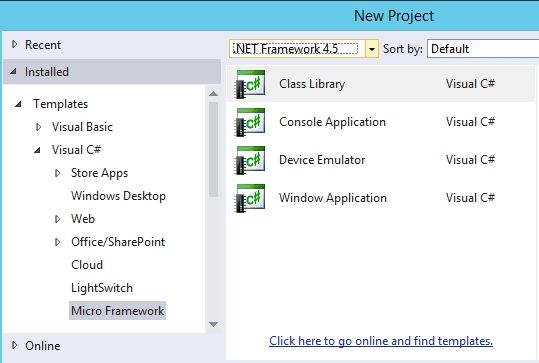Click Visual C# label in Window Application row
Image resolution: width=539 pixels, height=363 pixels.
pos(470,198)
